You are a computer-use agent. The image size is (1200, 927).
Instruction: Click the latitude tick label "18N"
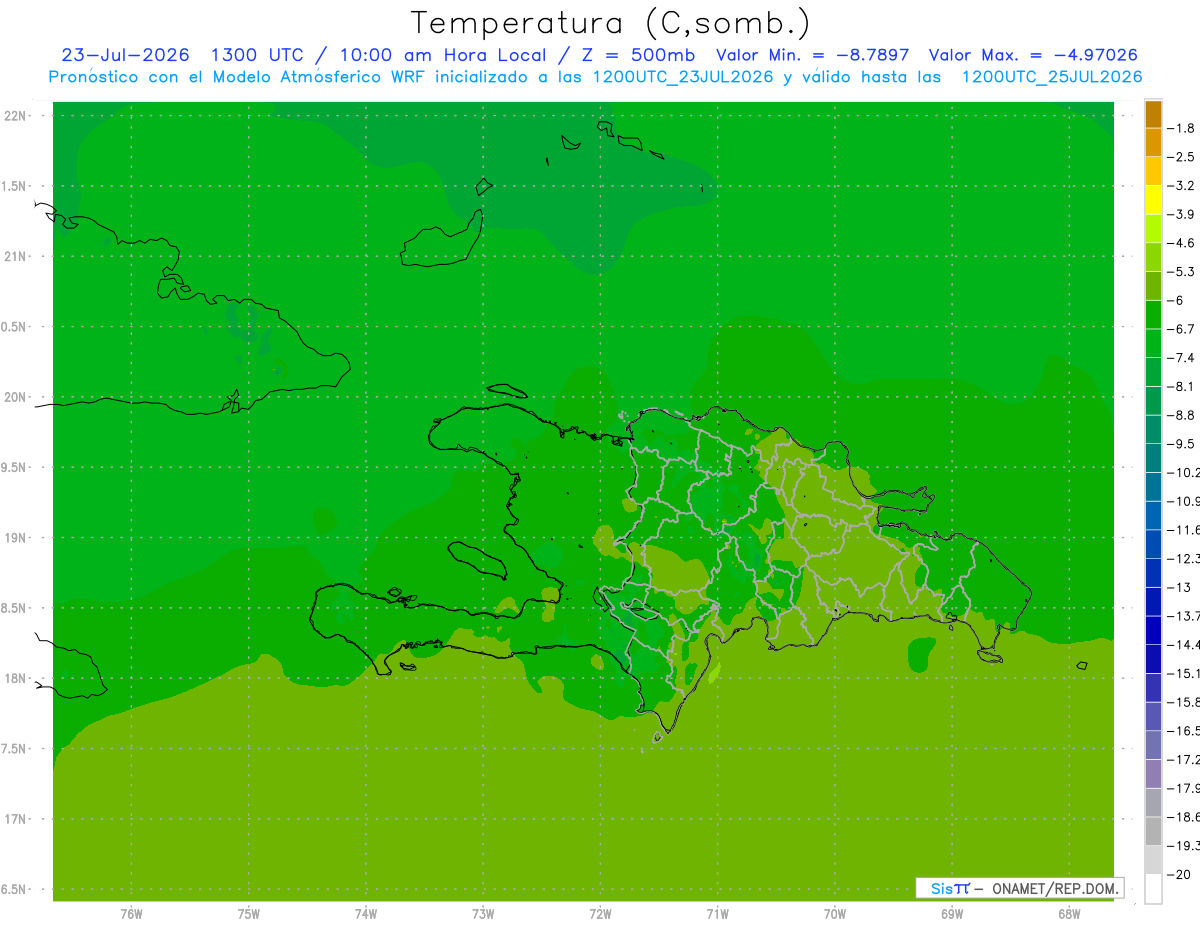point(16,679)
